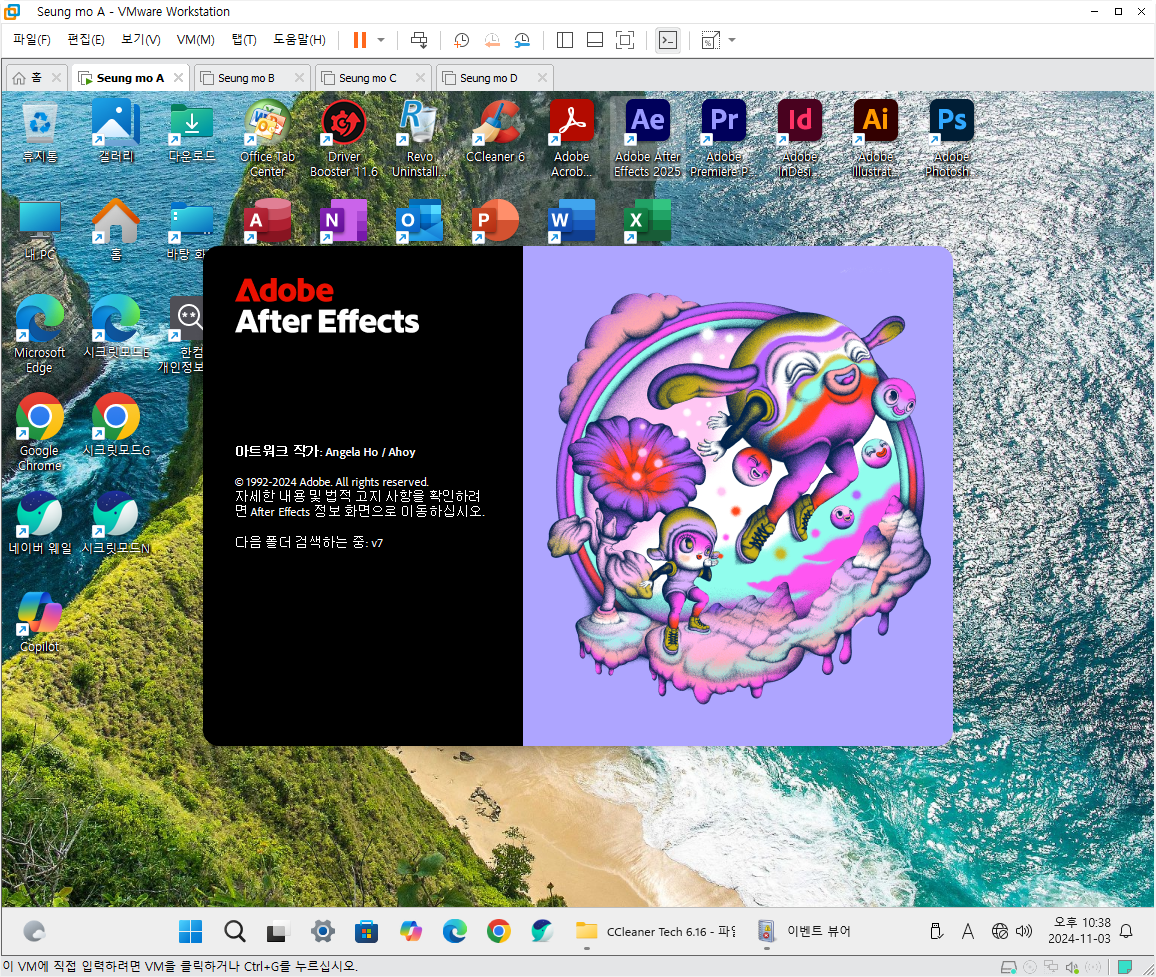
Task: Toggle the VMware library sidebar view
Action: pos(565,40)
